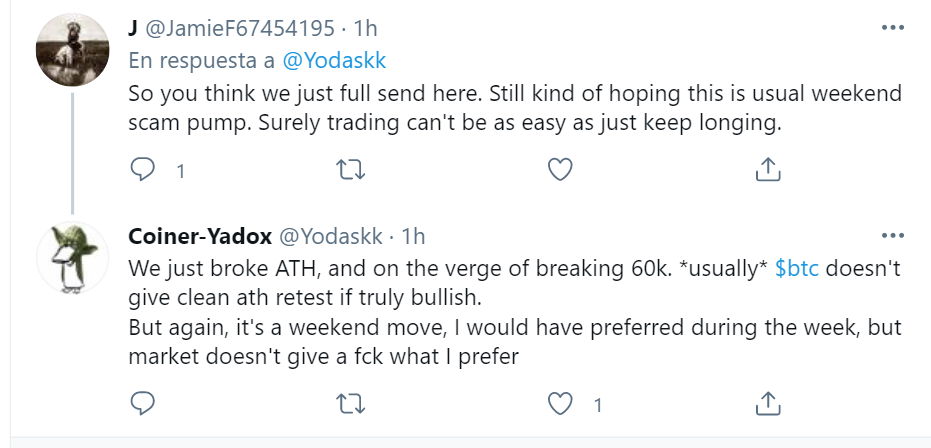
Task: Open the 1h timestamp on Coiner-Yadox's tweet
Action: (x=413, y=237)
